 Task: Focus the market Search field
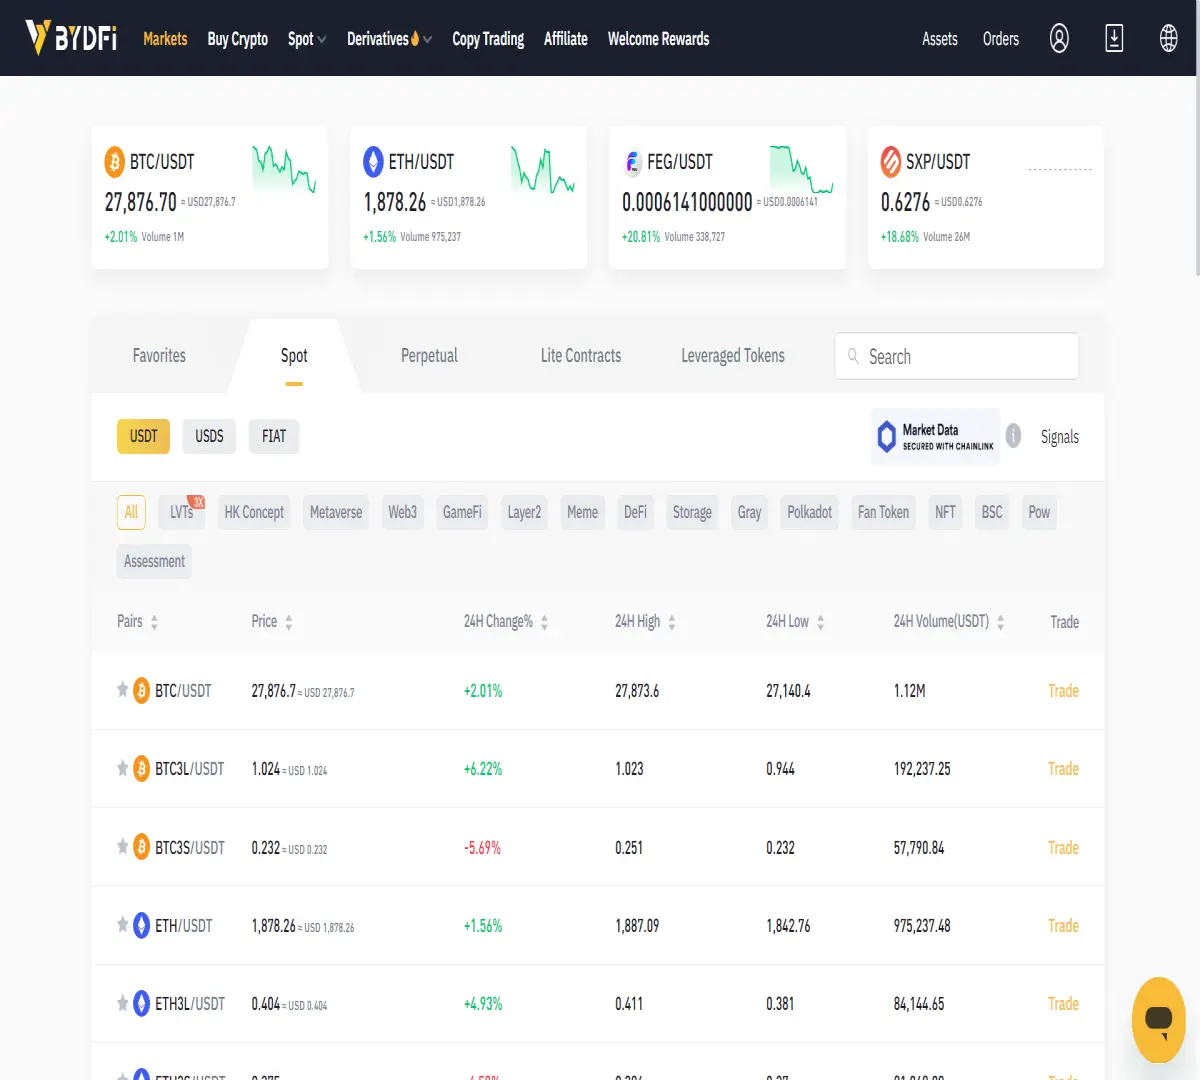(956, 356)
